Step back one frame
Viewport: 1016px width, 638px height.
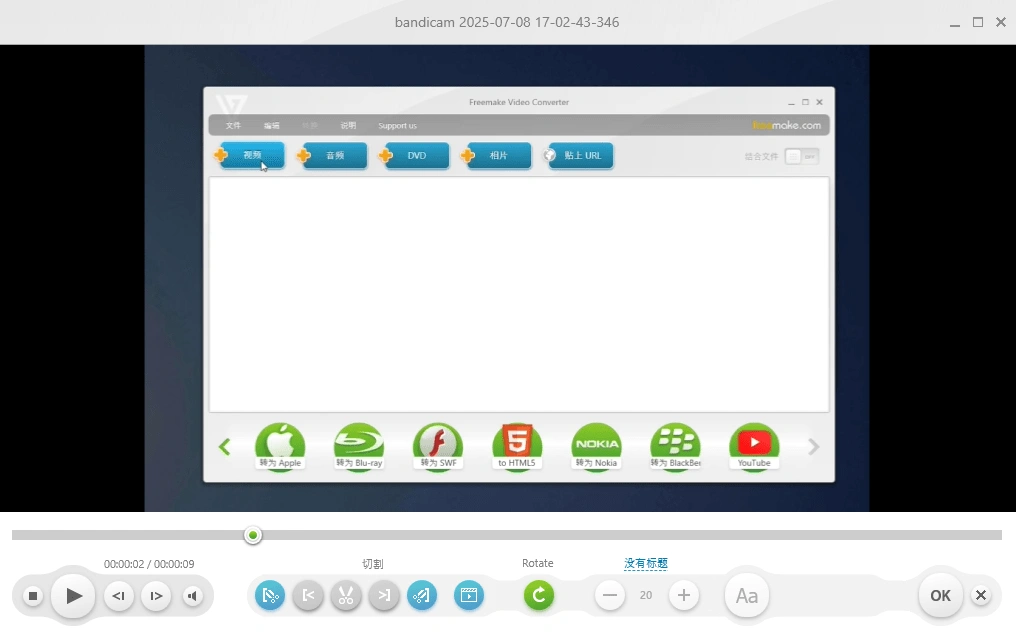[118, 596]
